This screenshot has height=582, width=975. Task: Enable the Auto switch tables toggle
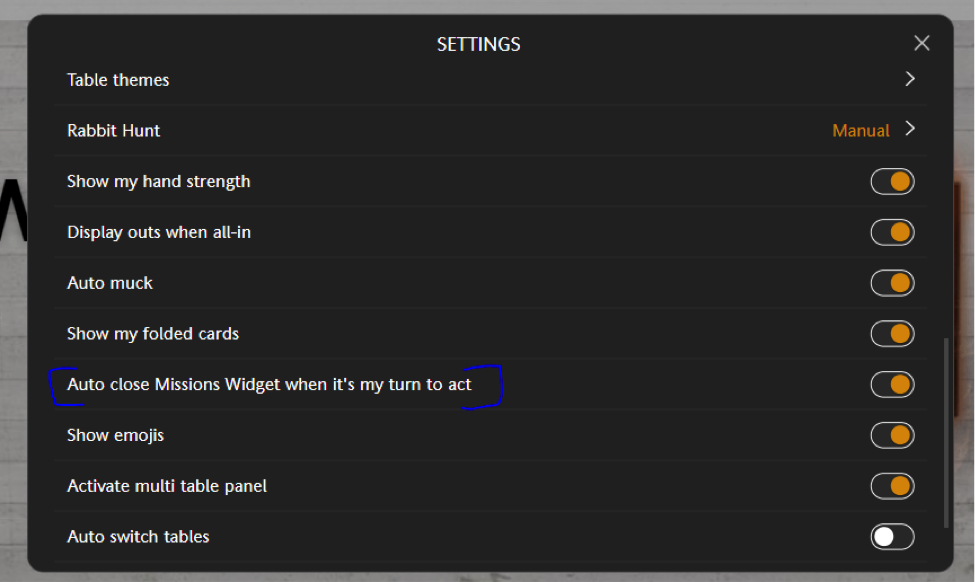pos(892,537)
